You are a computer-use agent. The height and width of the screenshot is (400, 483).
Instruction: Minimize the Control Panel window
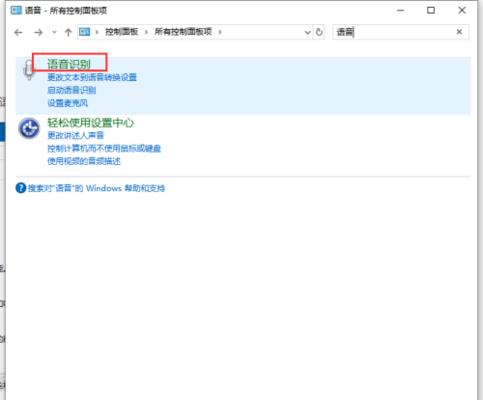(400, 10)
